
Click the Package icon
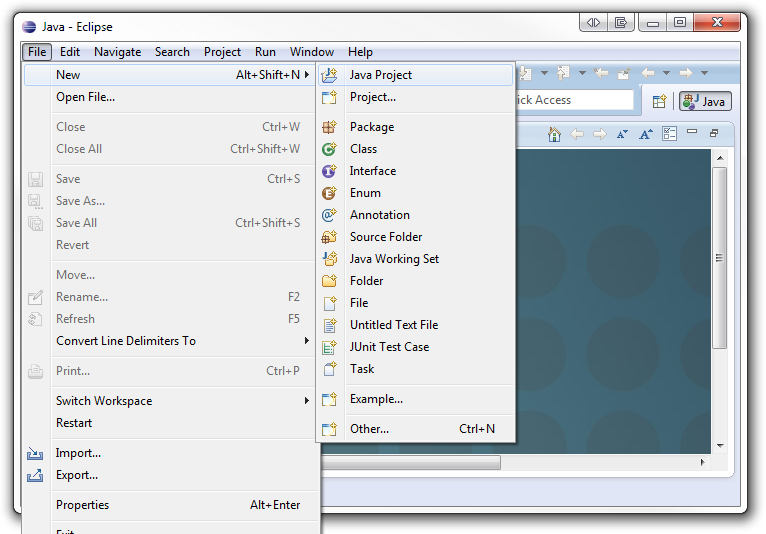(x=329, y=127)
